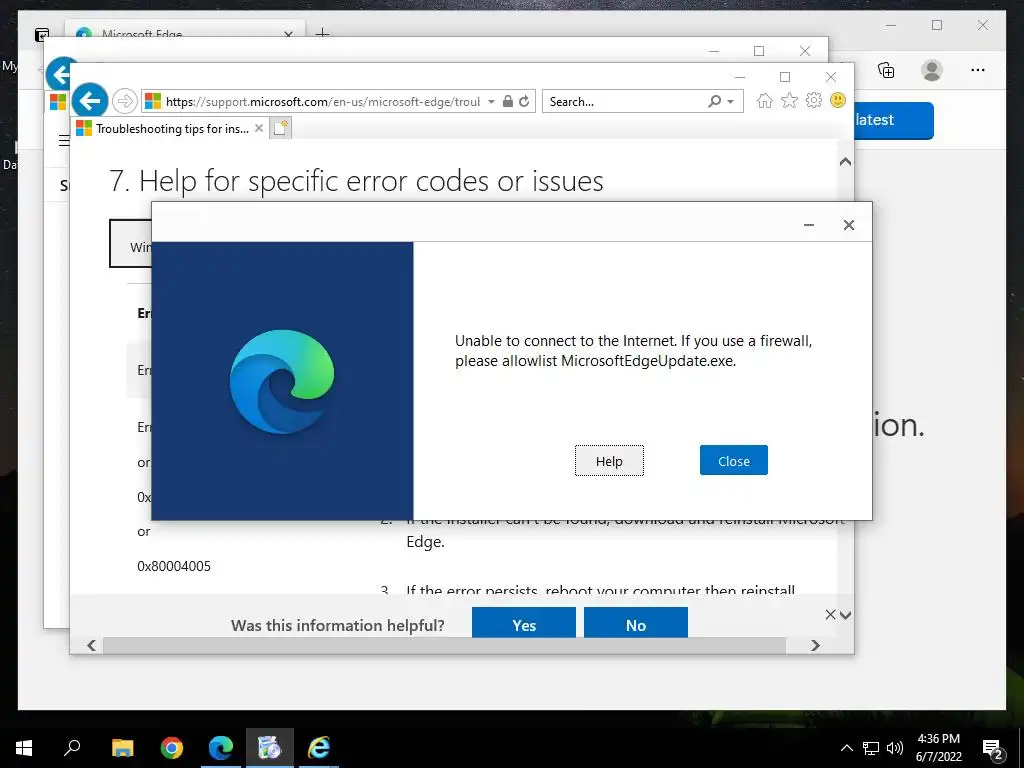Click the Search... box in Internet Explorer
Viewport: 1024px width, 768px height.
click(624, 101)
